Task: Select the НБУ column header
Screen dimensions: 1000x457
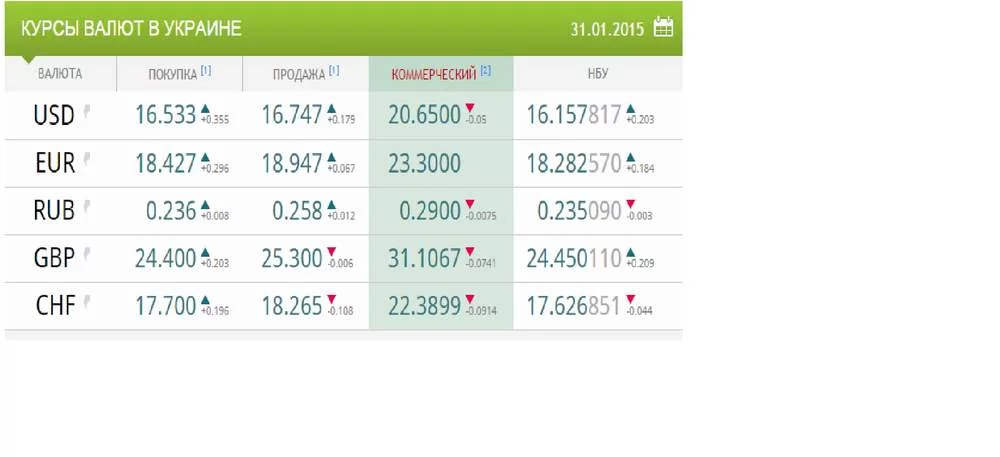Action: click(x=598, y=74)
